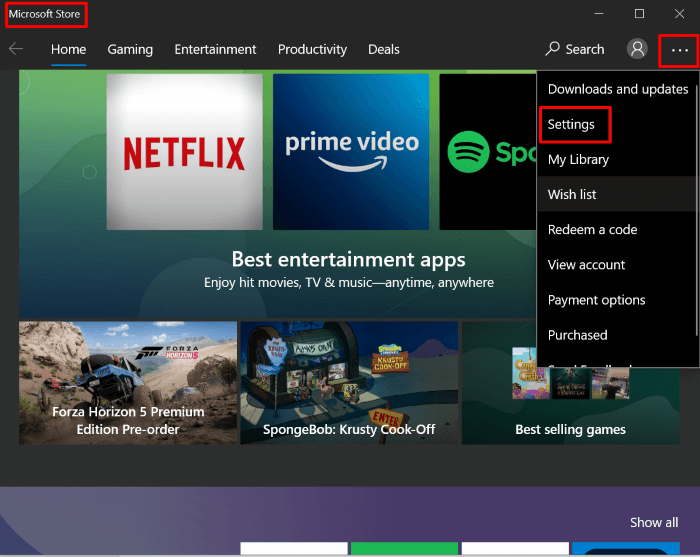This screenshot has height=557, width=700.
Task: Minimize the Microsoft Store window
Action: click(599, 14)
